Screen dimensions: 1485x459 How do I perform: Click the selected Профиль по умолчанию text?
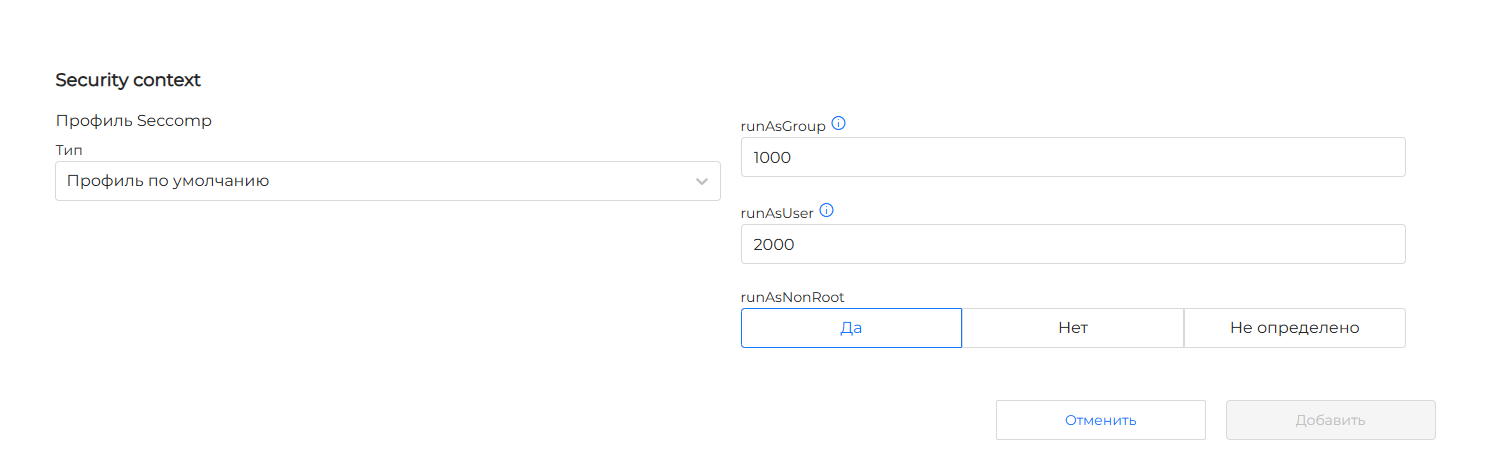coord(168,181)
